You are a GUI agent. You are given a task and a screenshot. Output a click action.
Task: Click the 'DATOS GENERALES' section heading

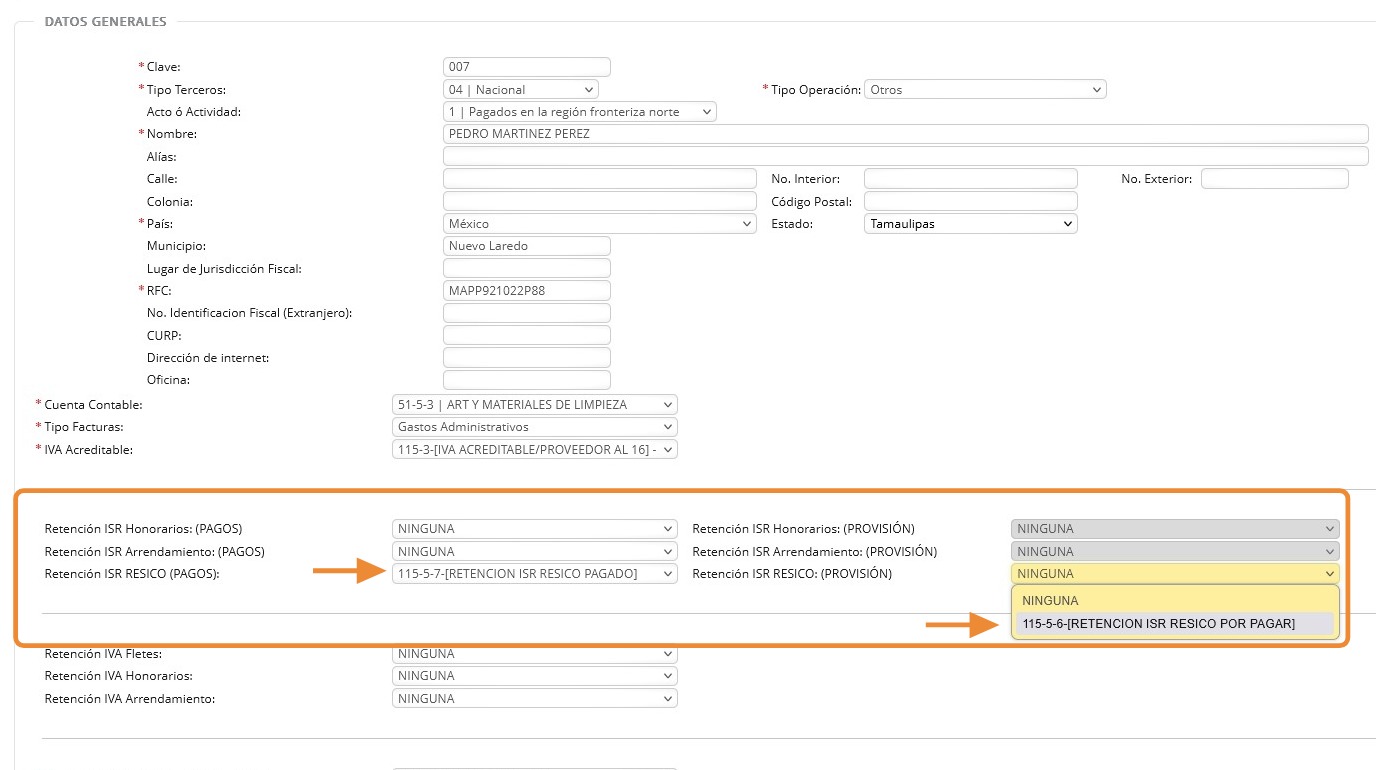(106, 21)
